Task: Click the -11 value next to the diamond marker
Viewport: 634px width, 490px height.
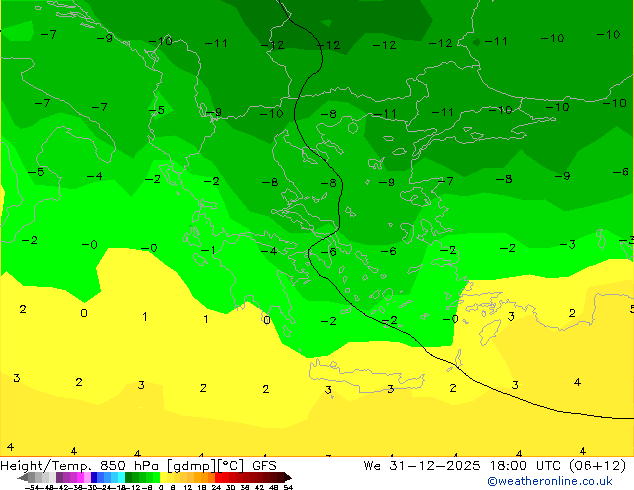Action: pos(496,41)
